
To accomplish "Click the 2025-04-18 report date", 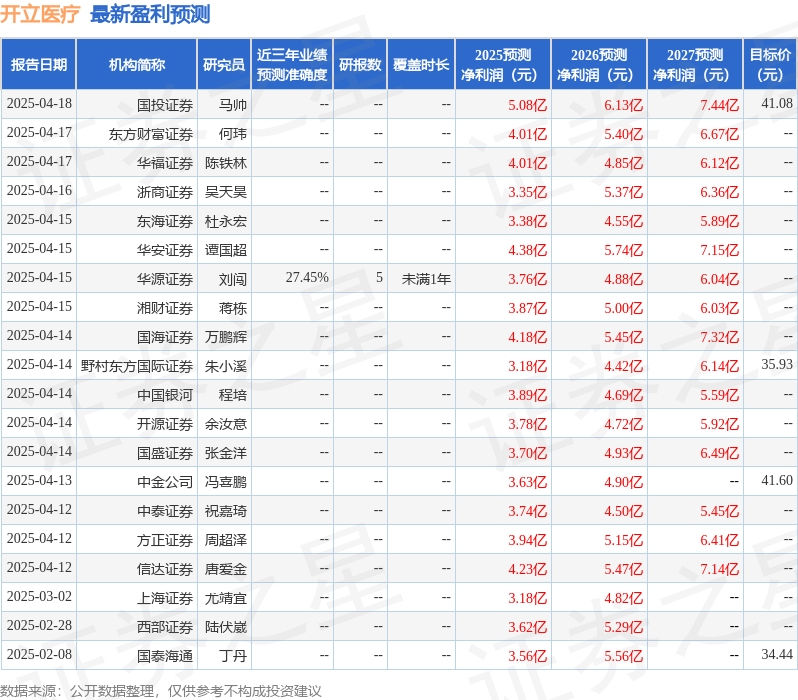I will [x=39, y=103].
